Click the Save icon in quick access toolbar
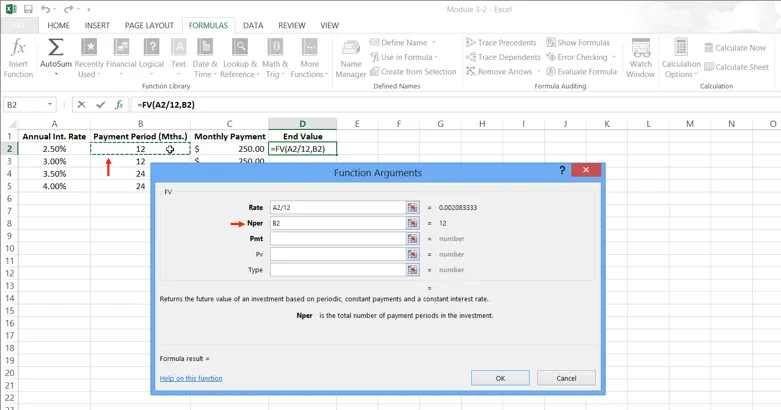Viewport: 781px width, 410px height. pos(28,9)
